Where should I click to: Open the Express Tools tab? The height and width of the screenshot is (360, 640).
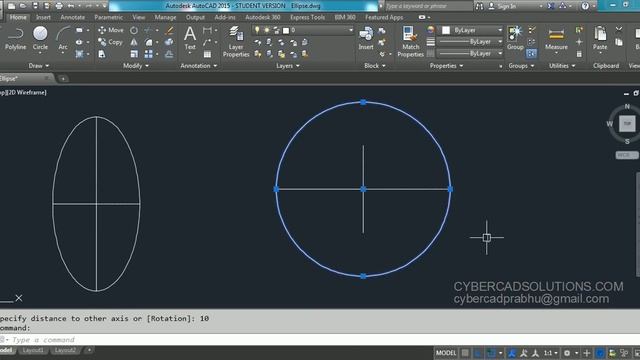[307, 17]
